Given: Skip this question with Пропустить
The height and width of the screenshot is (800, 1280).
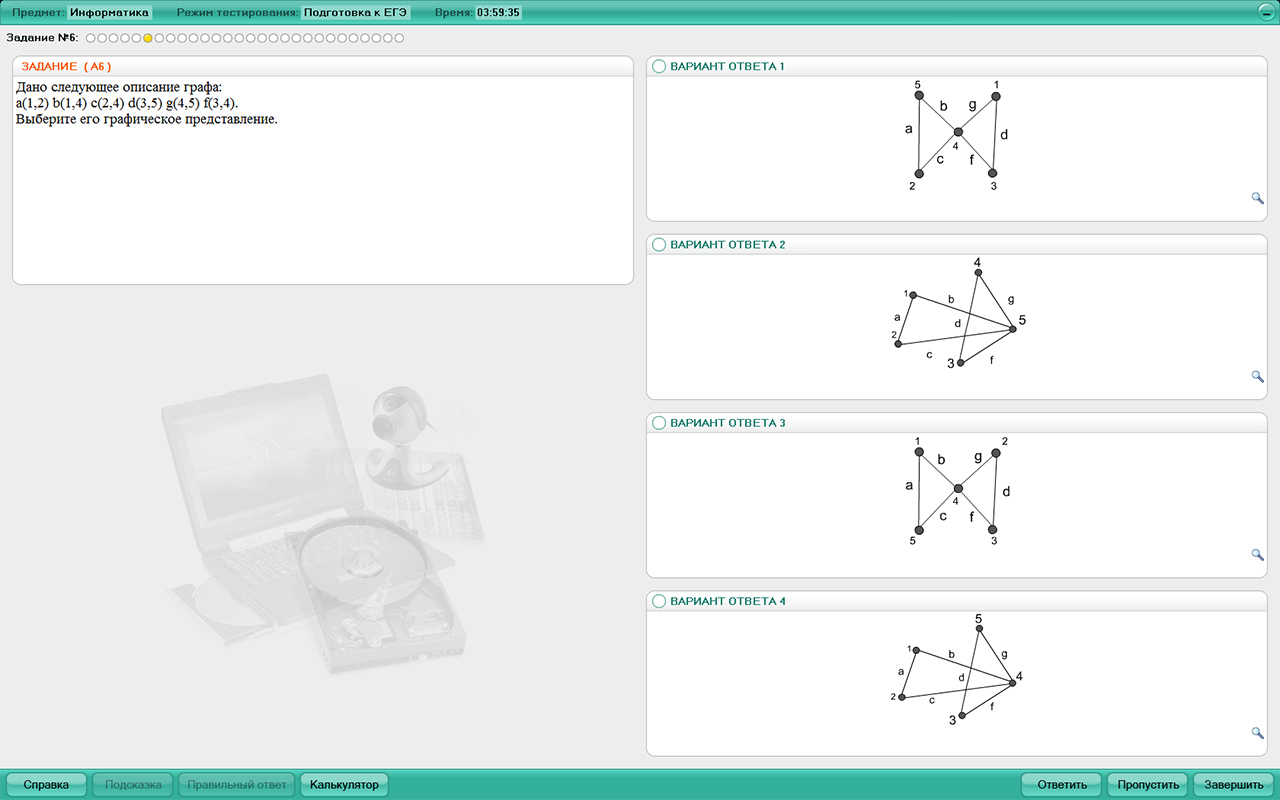Looking at the screenshot, I should (1147, 785).
